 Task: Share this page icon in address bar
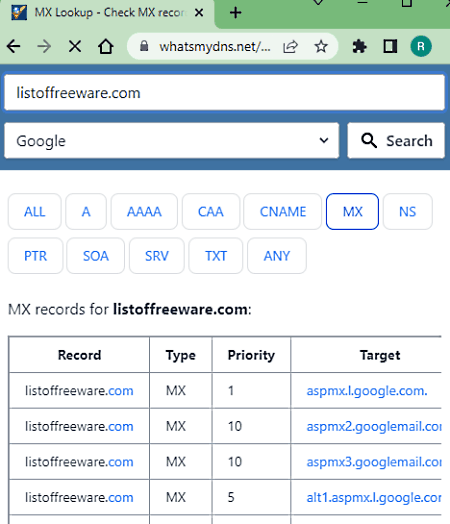[290, 46]
